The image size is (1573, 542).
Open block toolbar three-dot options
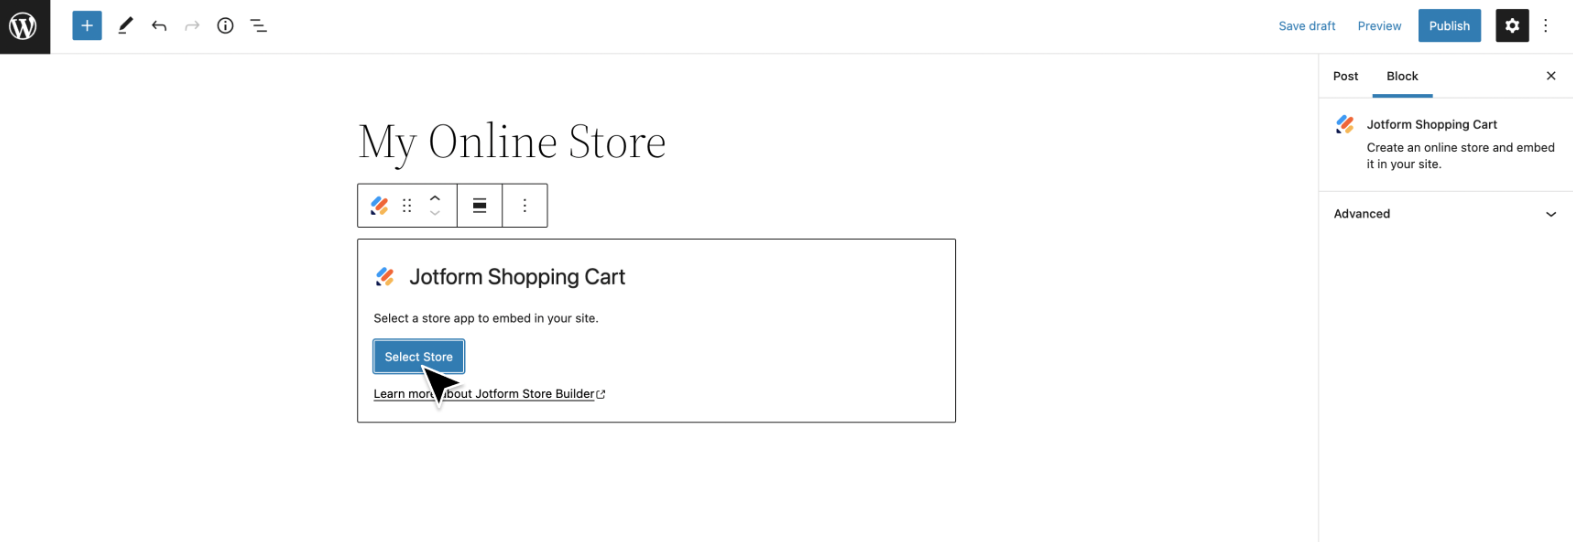pos(525,206)
